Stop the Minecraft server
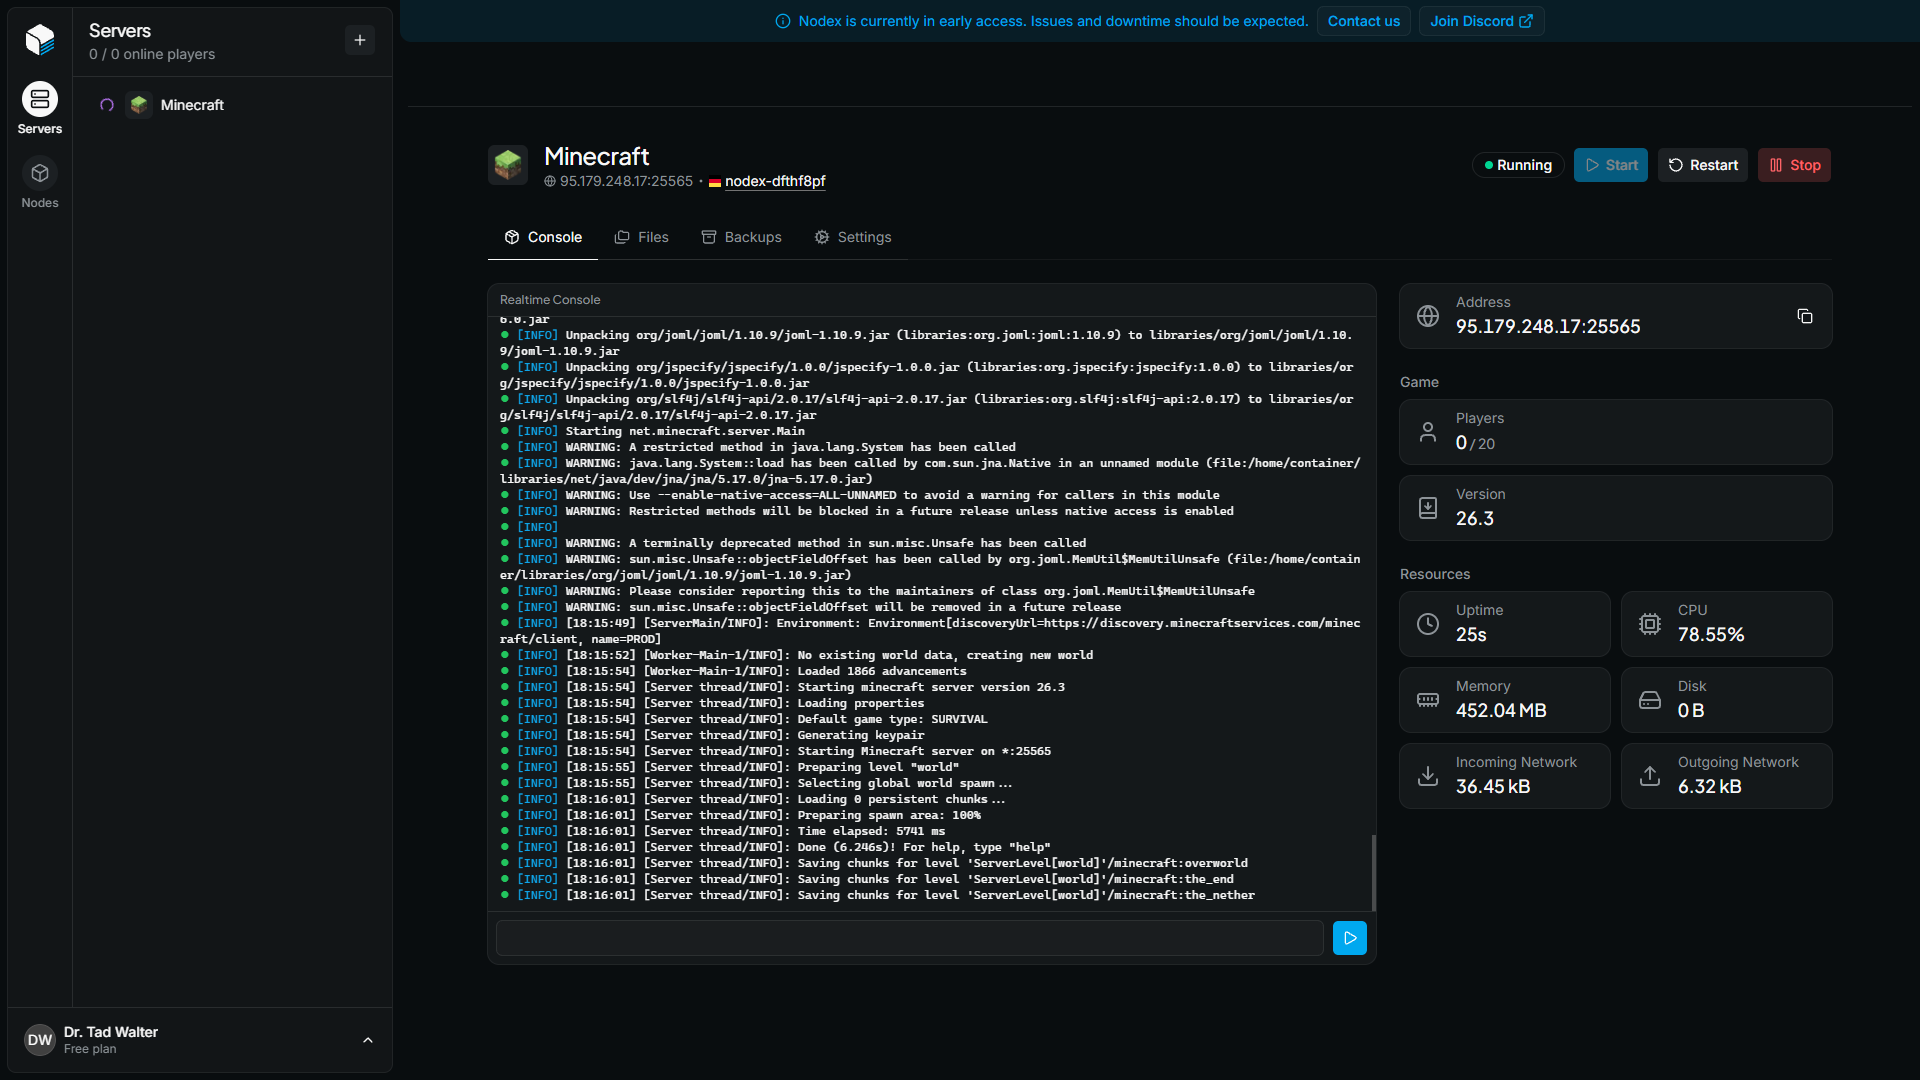Screen dimensions: 1920x1080 click(x=1795, y=165)
